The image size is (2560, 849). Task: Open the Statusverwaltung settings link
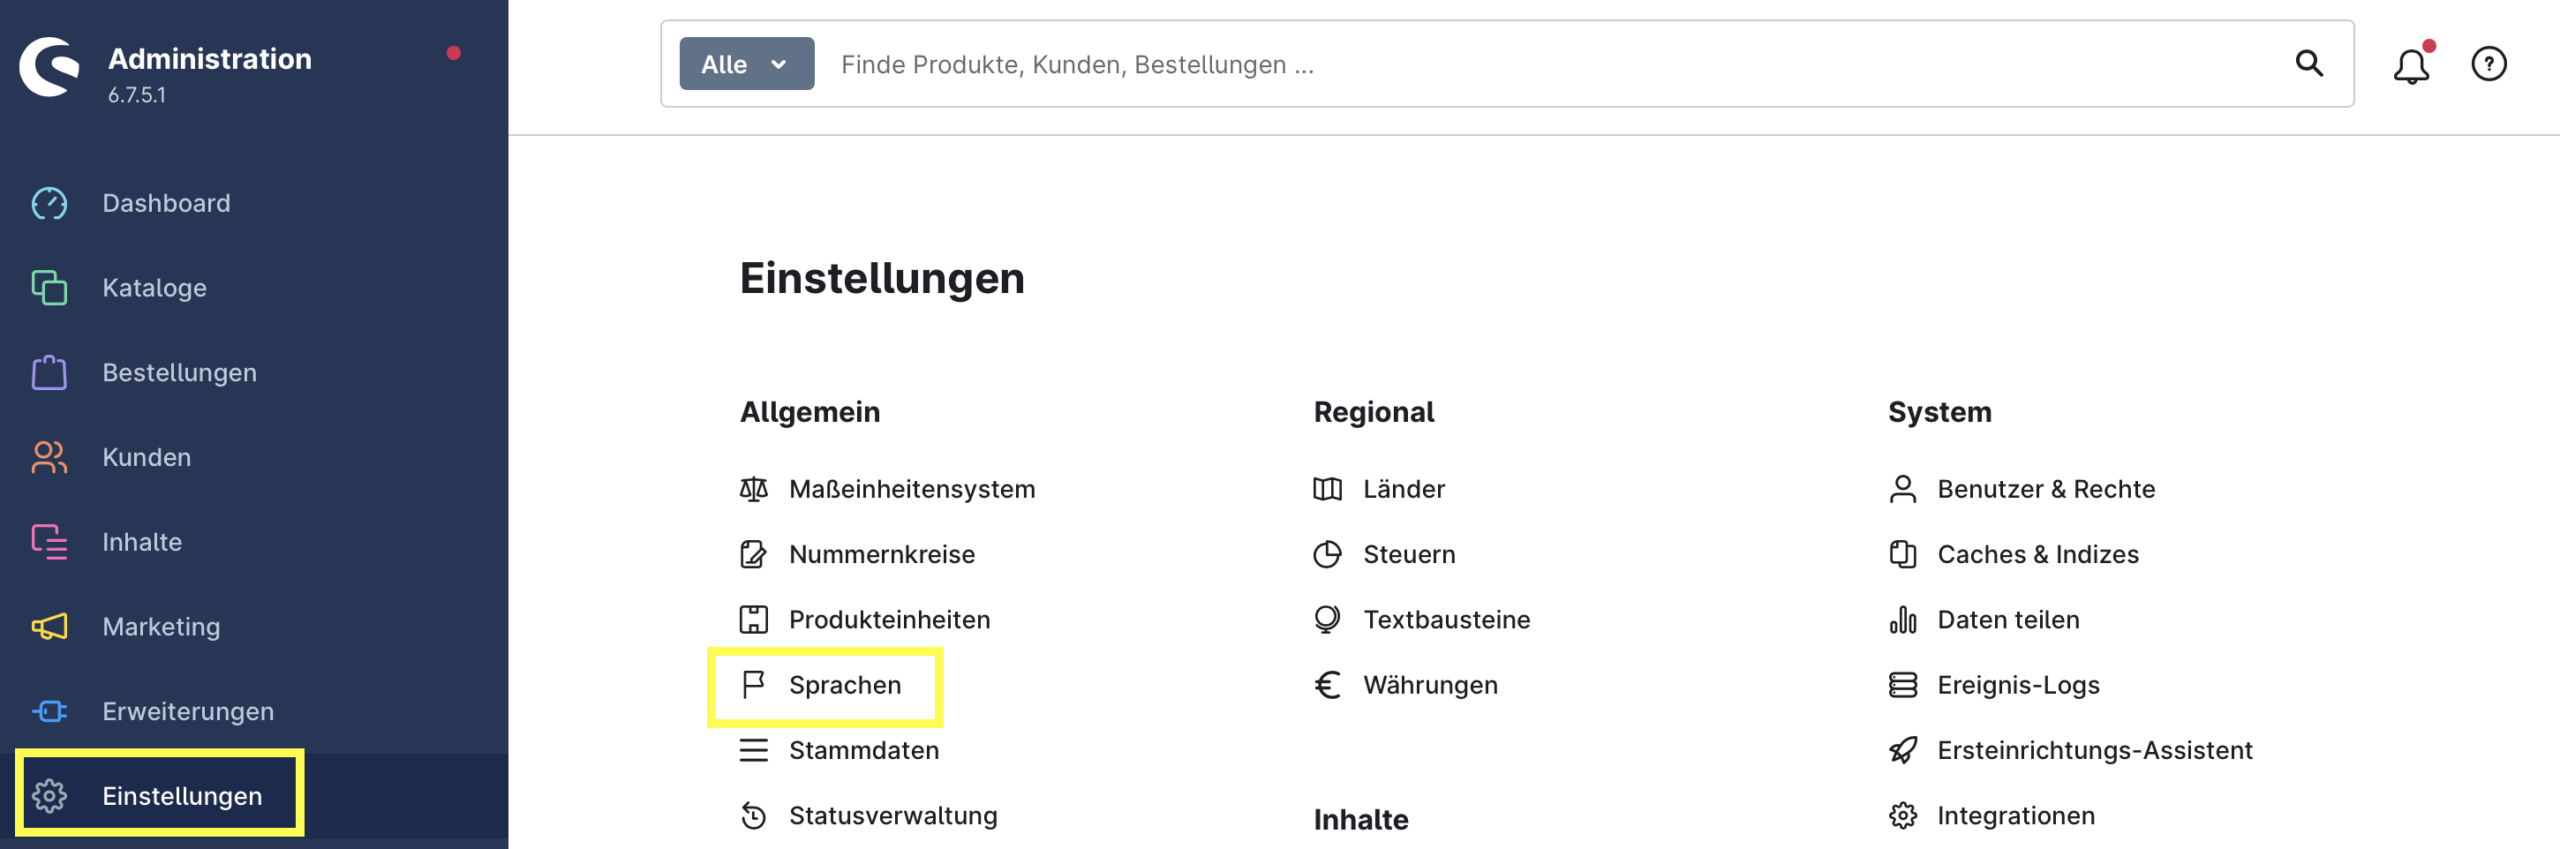pyautogui.click(x=893, y=816)
